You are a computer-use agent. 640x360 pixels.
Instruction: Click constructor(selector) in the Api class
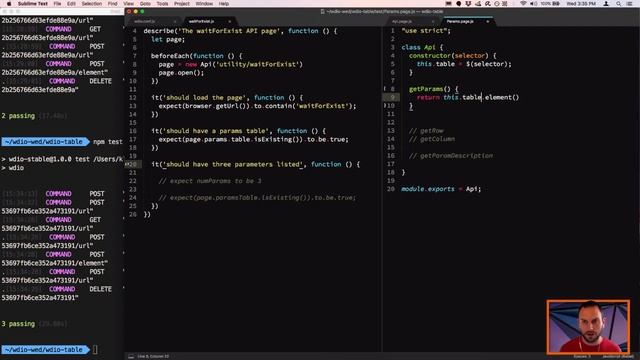click(449, 56)
